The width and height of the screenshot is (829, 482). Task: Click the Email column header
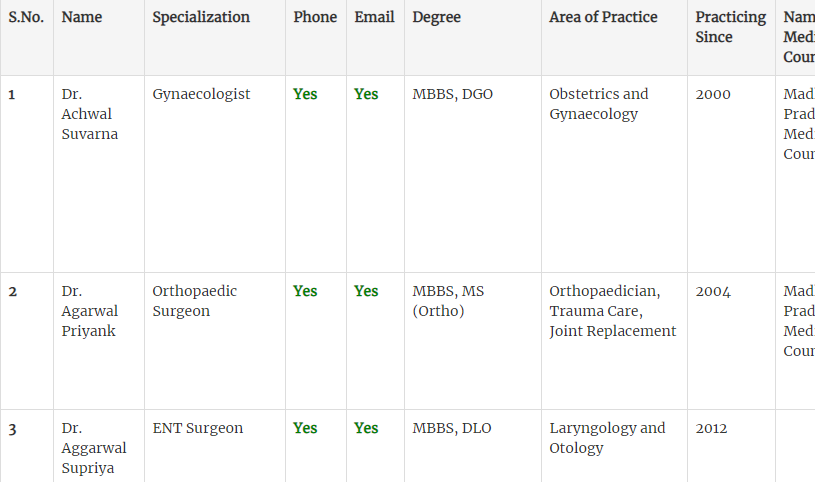click(x=374, y=17)
